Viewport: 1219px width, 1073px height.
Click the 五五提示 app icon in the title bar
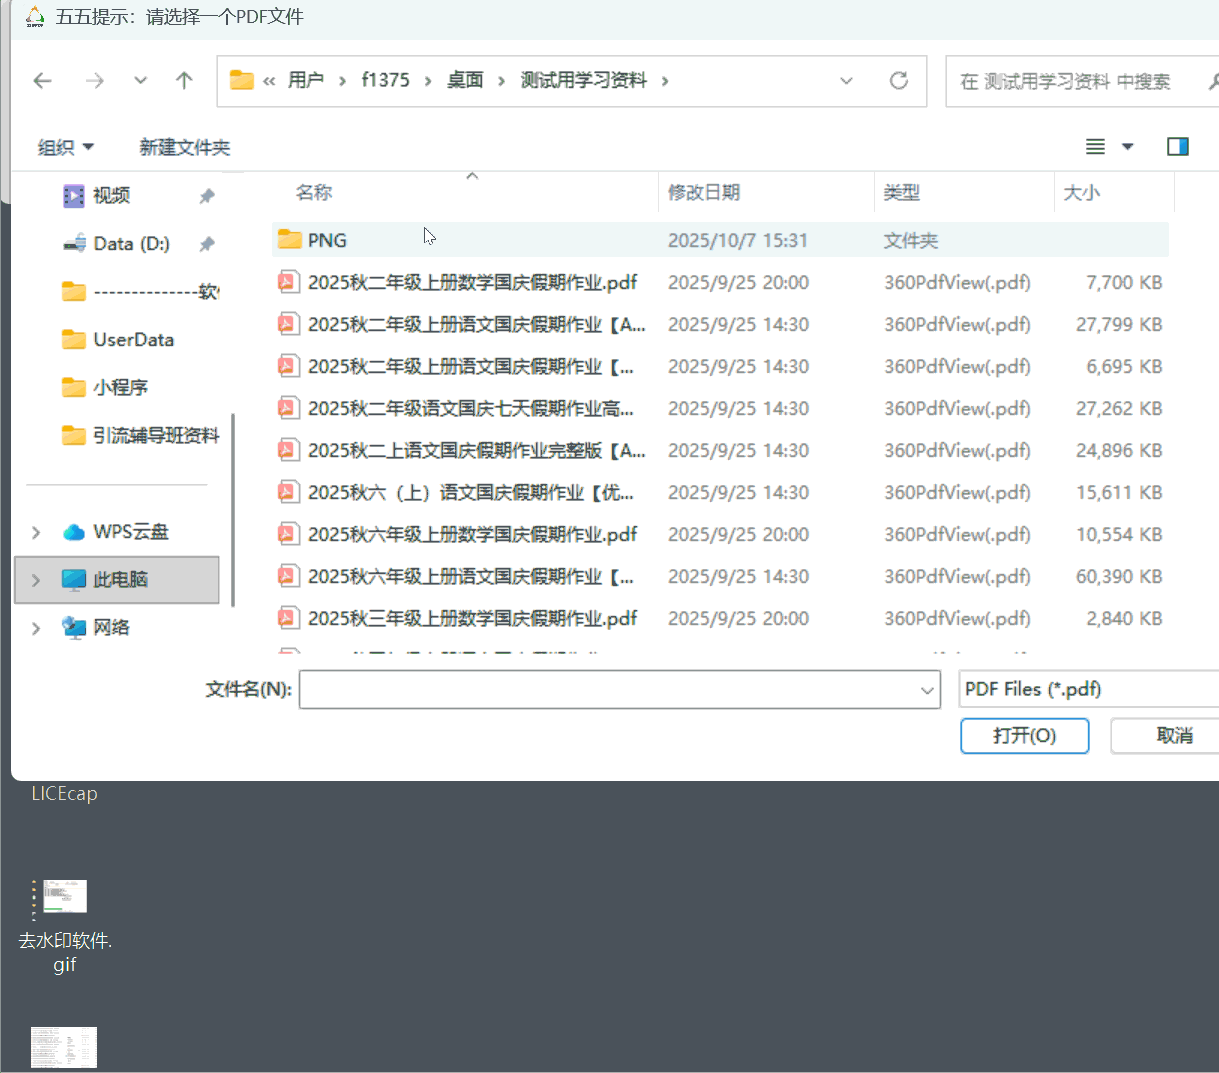[x=34, y=17]
